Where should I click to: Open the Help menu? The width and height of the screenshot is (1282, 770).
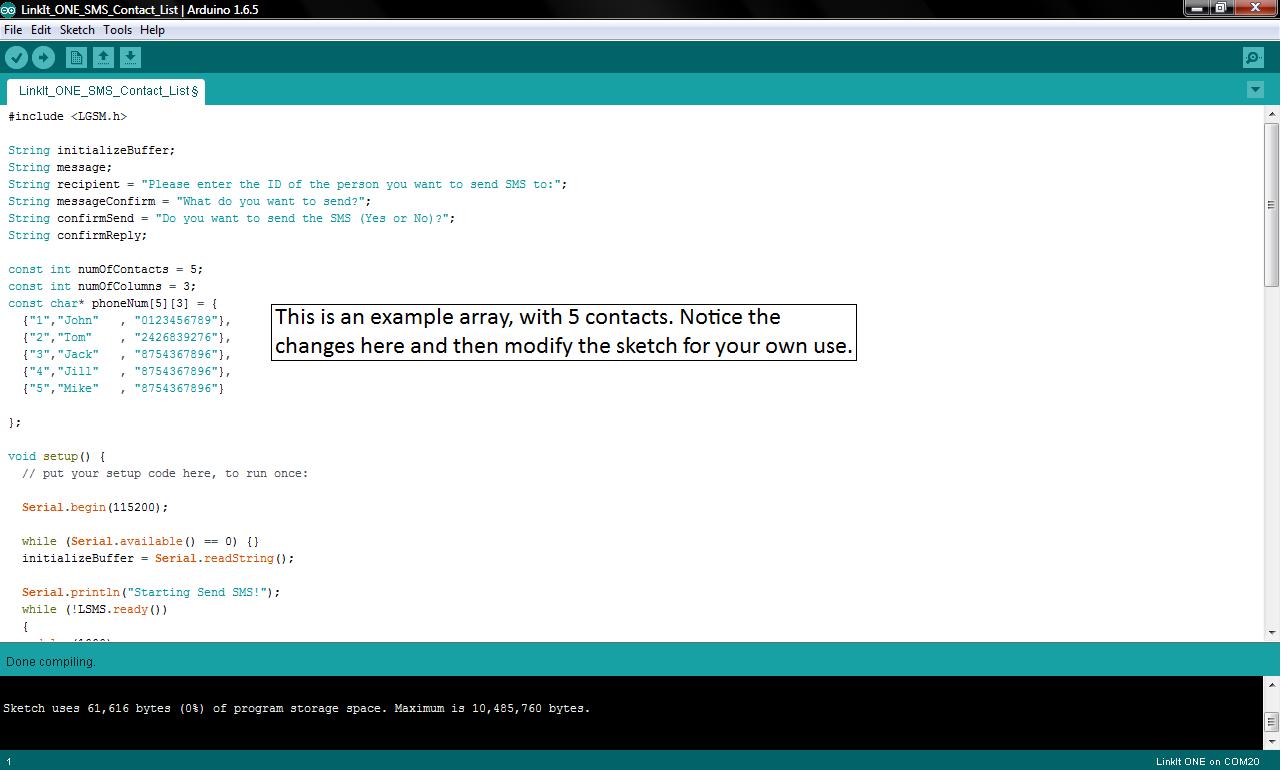(152, 30)
